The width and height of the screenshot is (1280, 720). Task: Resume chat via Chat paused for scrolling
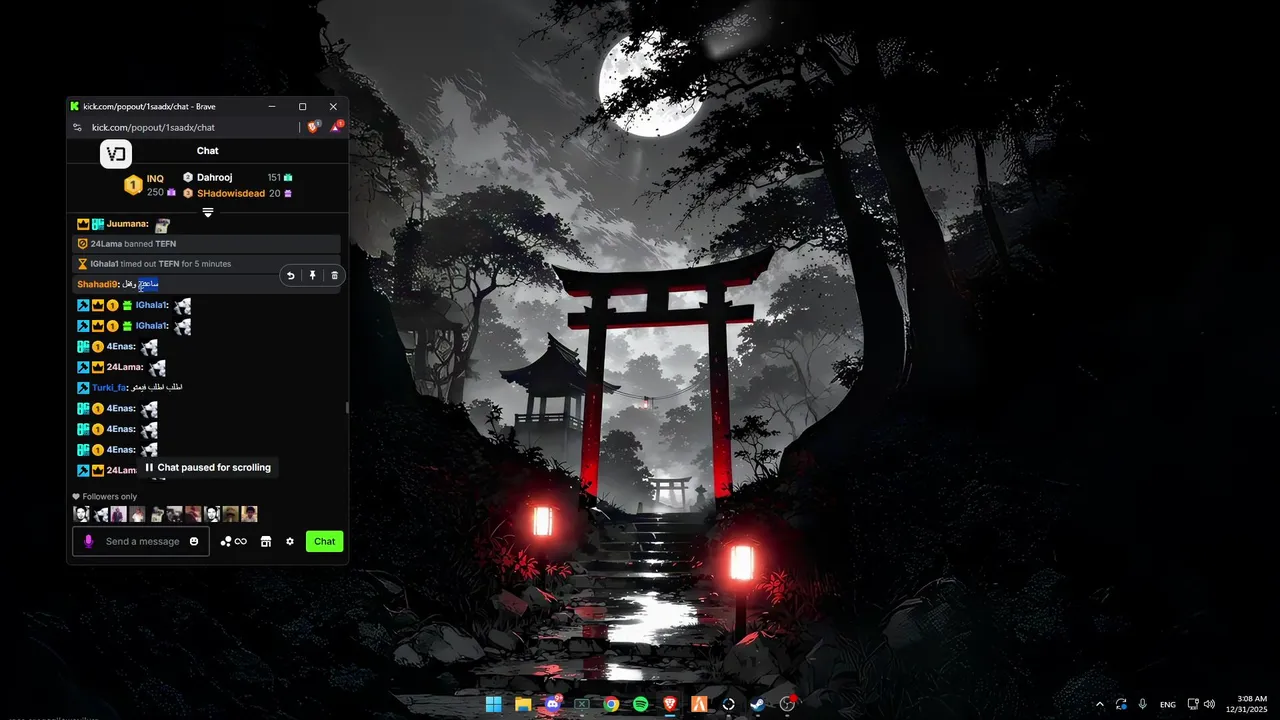pos(207,467)
